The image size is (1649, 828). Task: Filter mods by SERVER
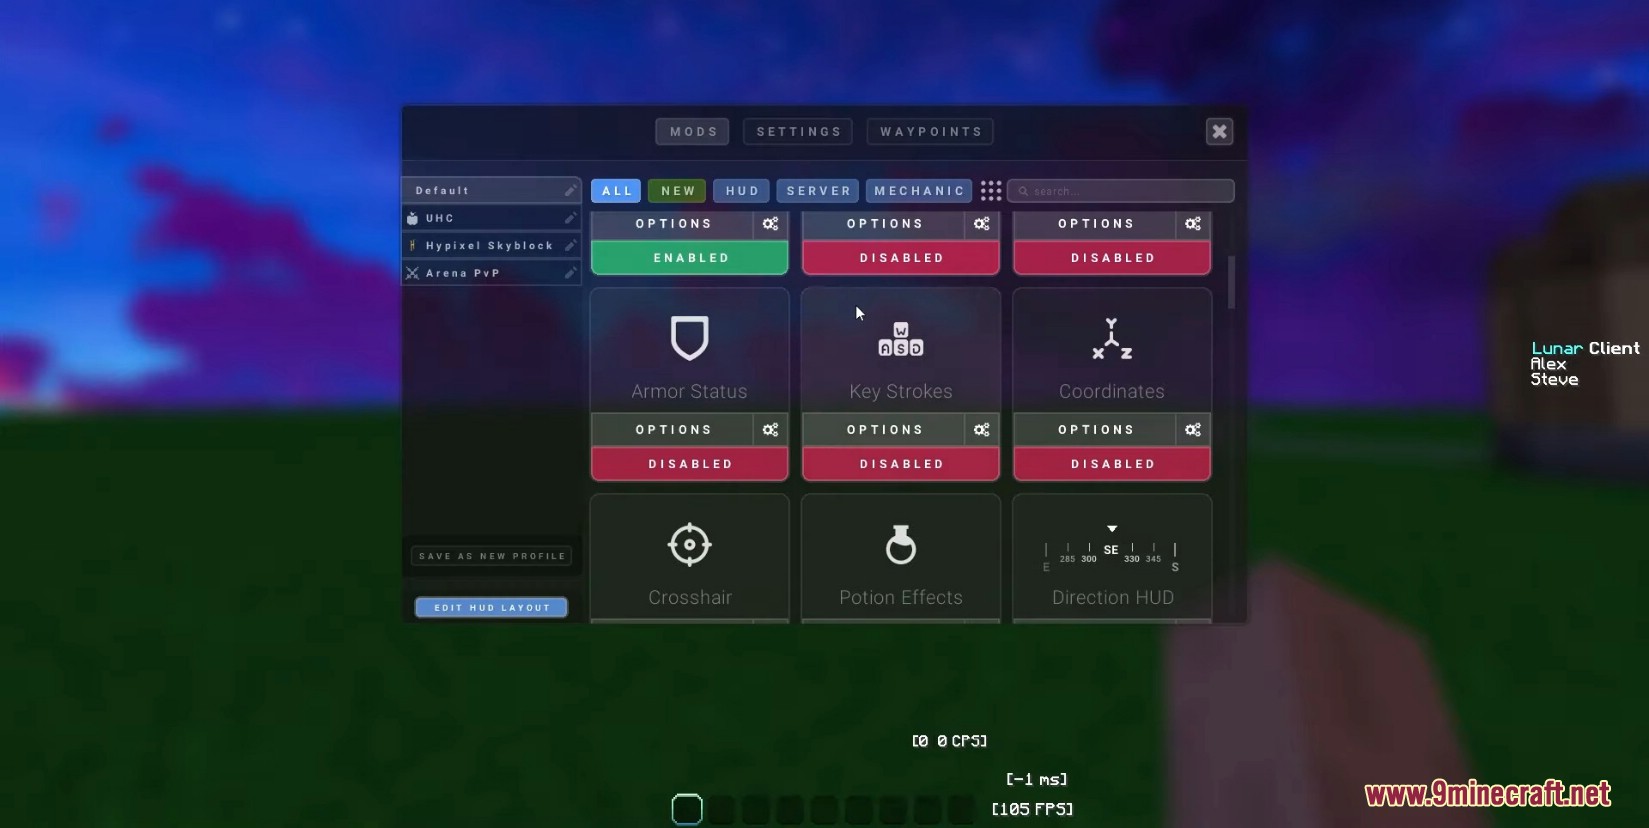pos(818,190)
